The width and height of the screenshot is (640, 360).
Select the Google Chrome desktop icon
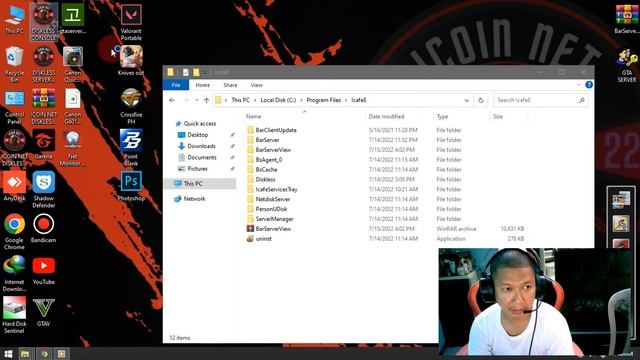(14, 232)
